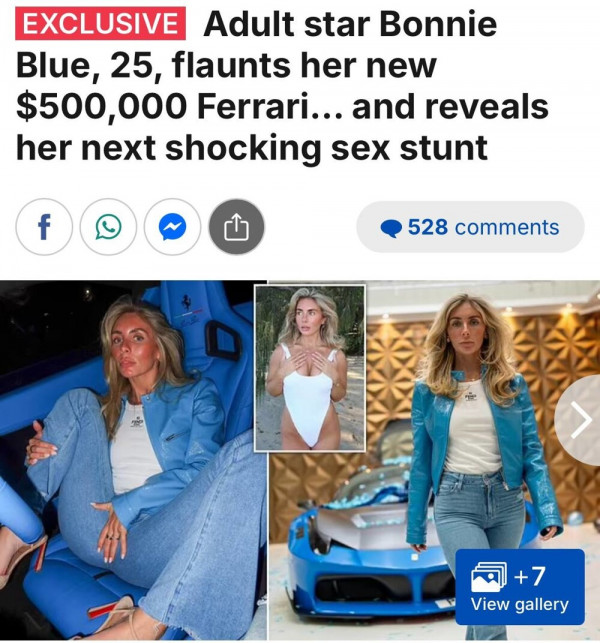Image resolution: width=600 pixels, height=643 pixels.
Task: Share the article via WhatsApp
Action: point(108,227)
